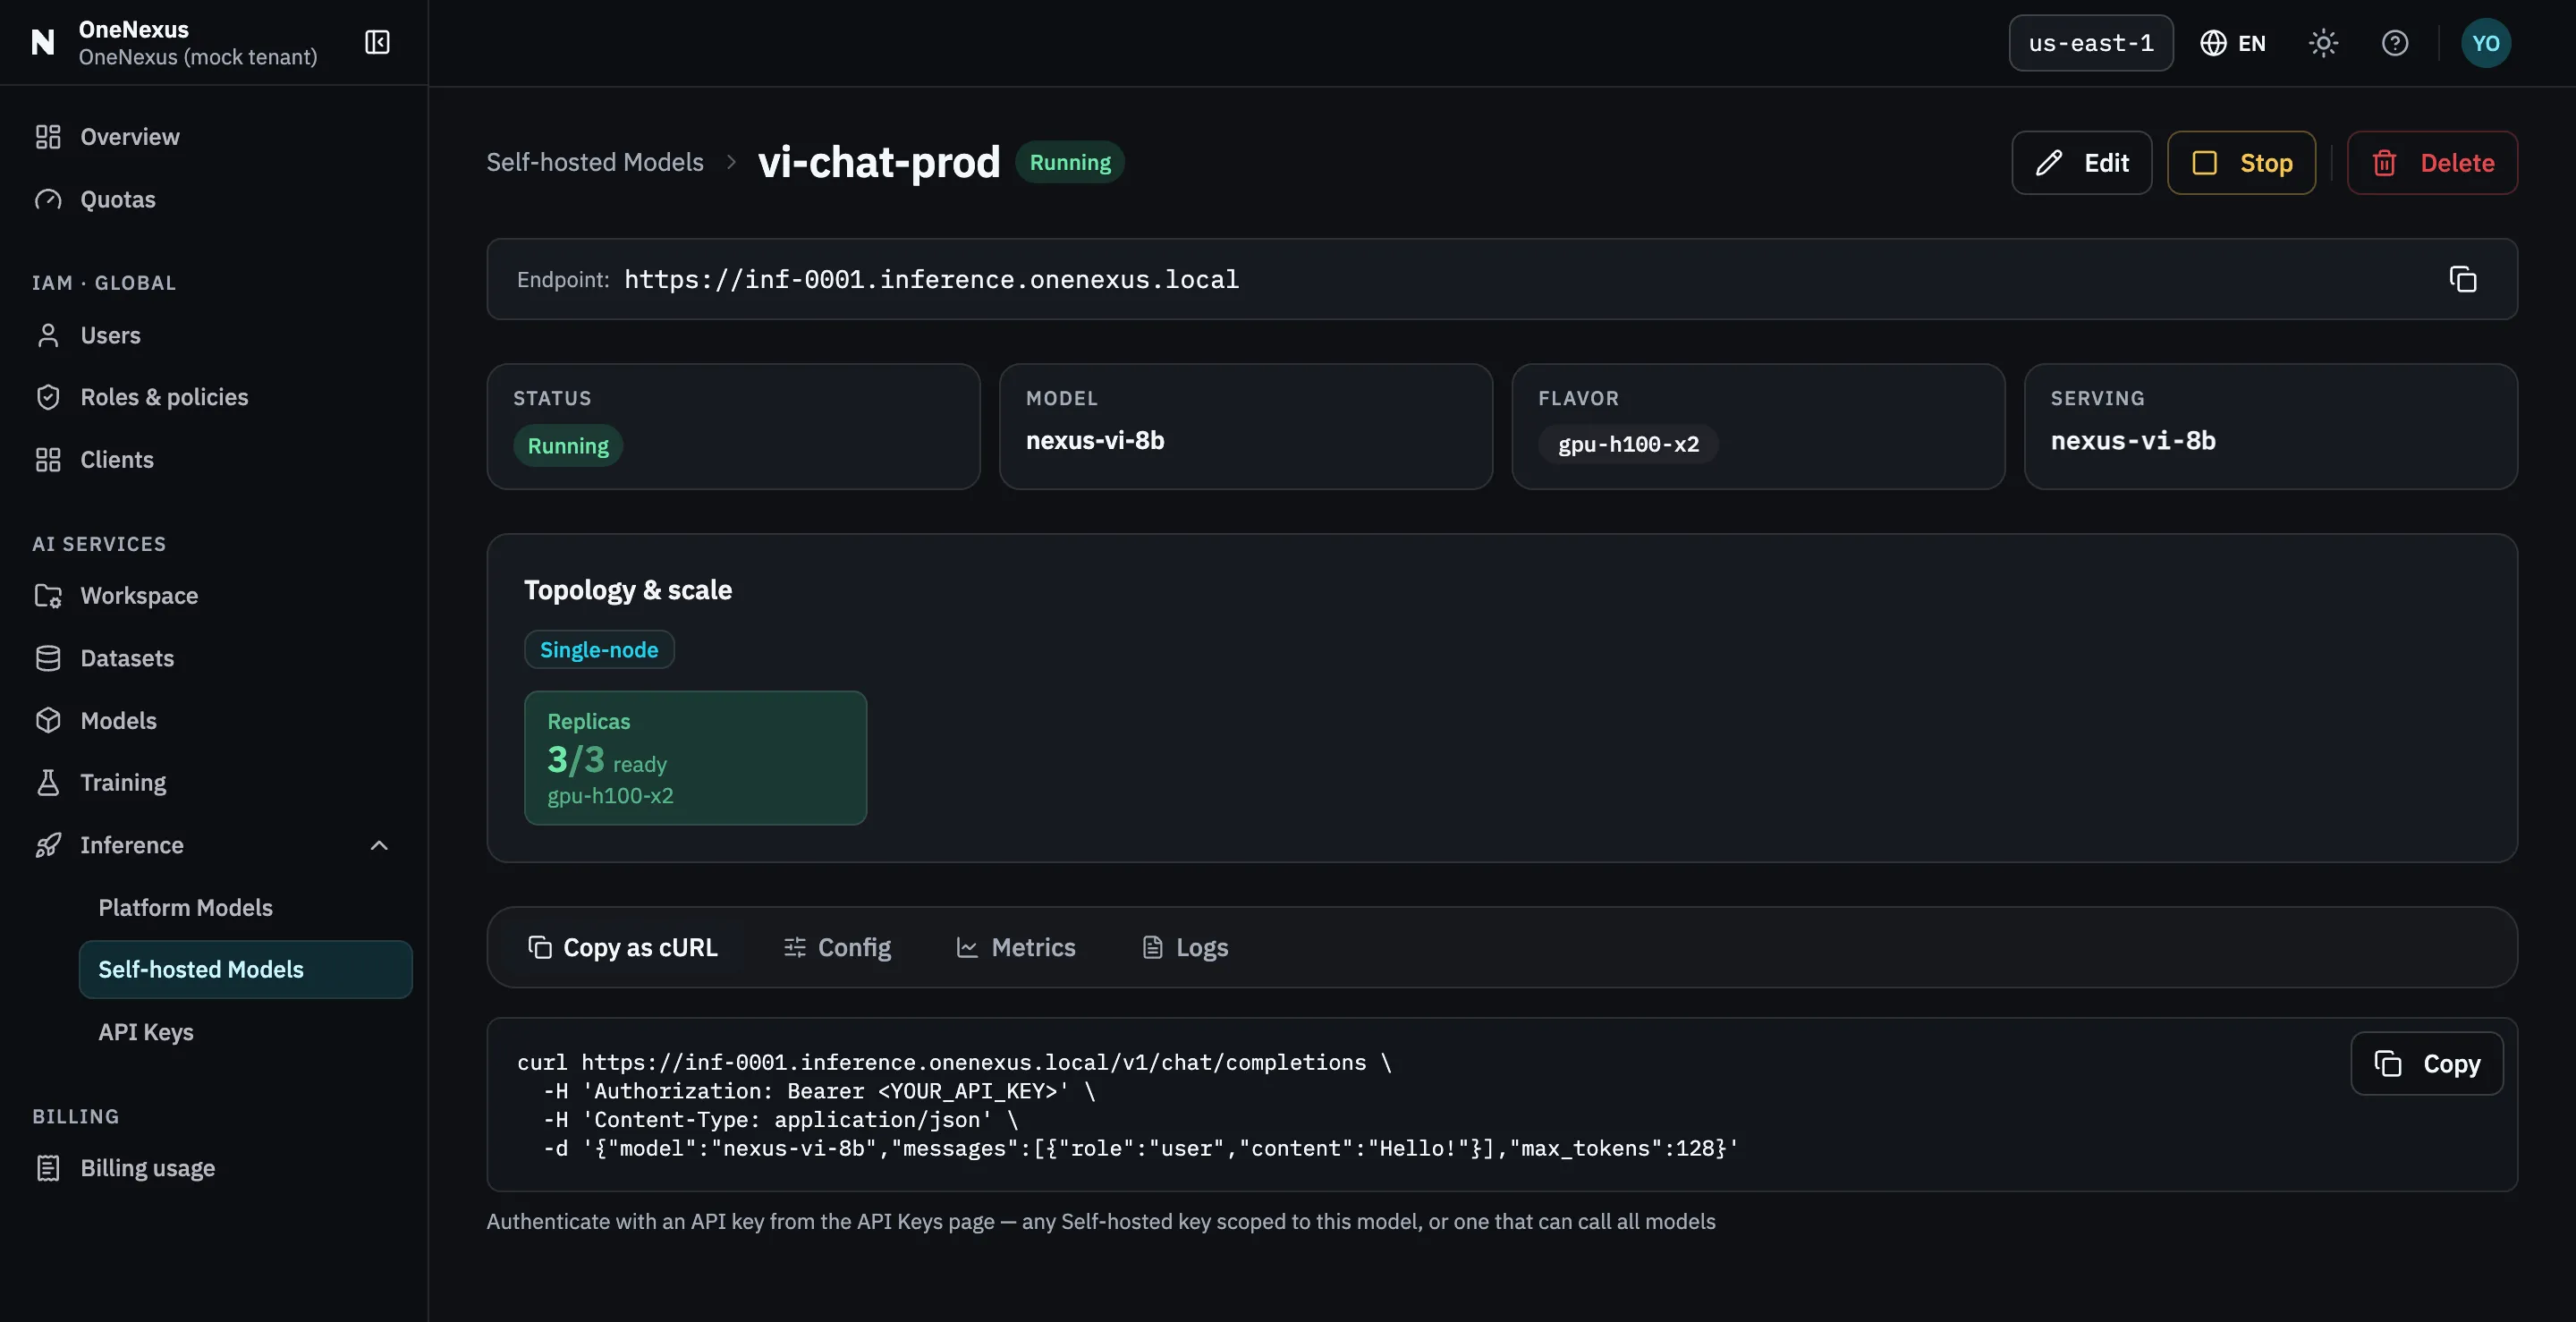The height and width of the screenshot is (1322, 2576).
Task: Switch to the Metrics tab
Action: click(1016, 947)
